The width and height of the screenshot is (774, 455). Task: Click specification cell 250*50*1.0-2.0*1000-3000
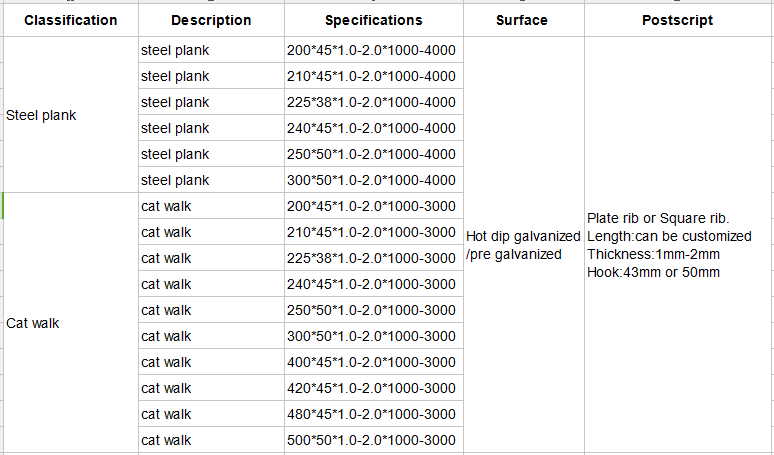pyautogui.click(x=373, y=310)
